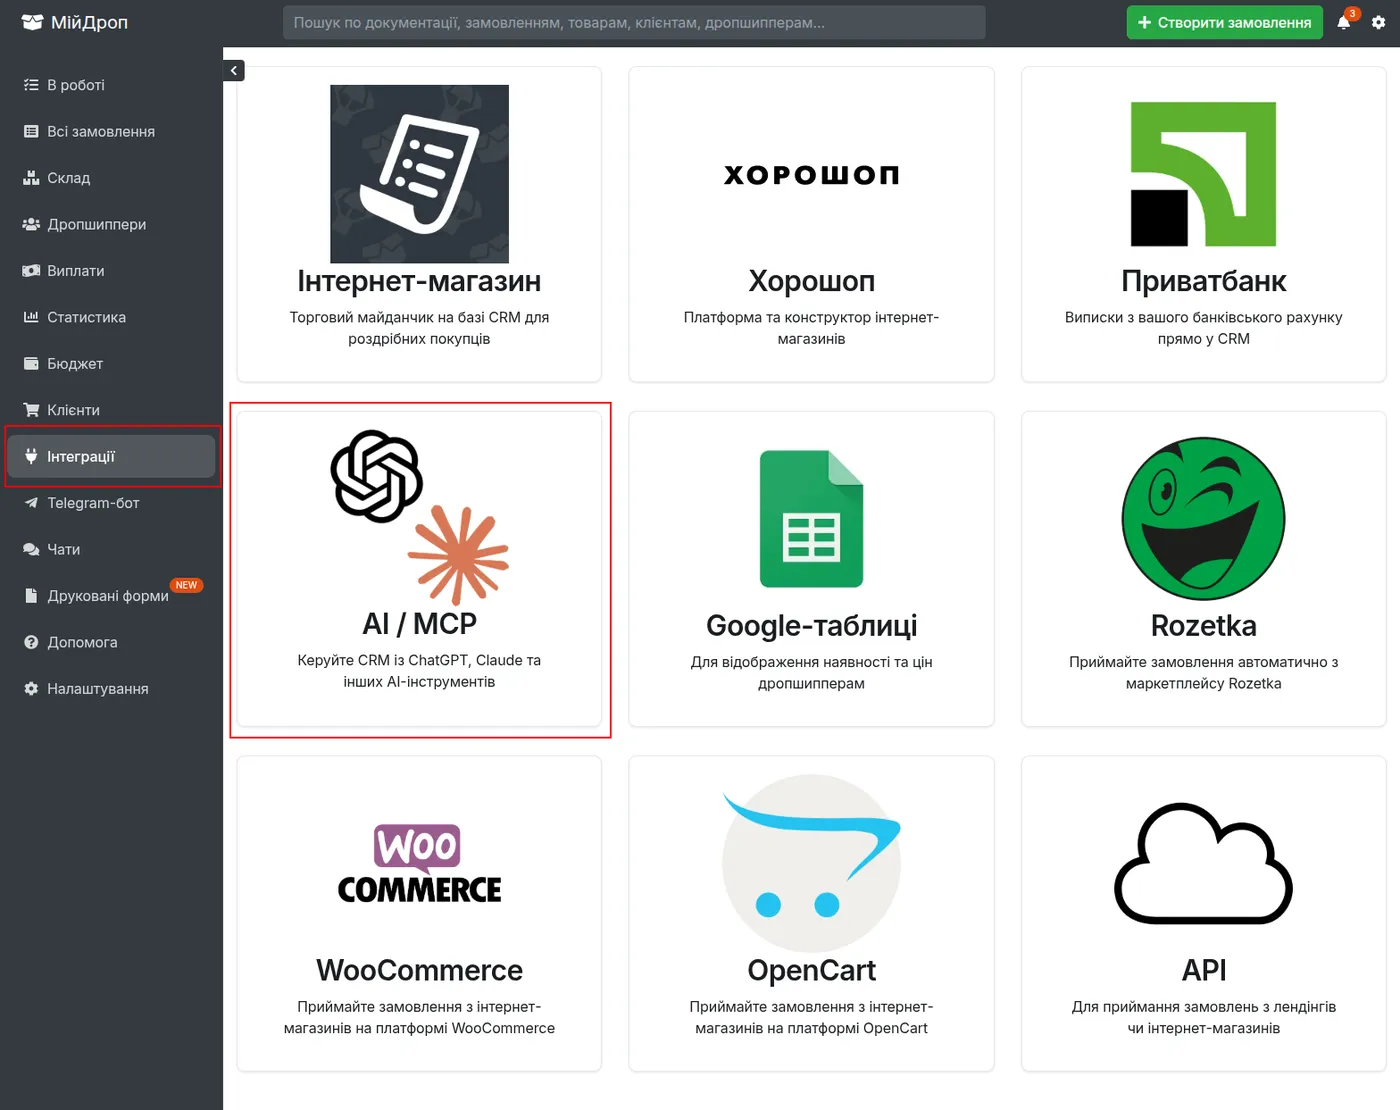Click the 'В роботі' list icon

(x=31, y=85)
